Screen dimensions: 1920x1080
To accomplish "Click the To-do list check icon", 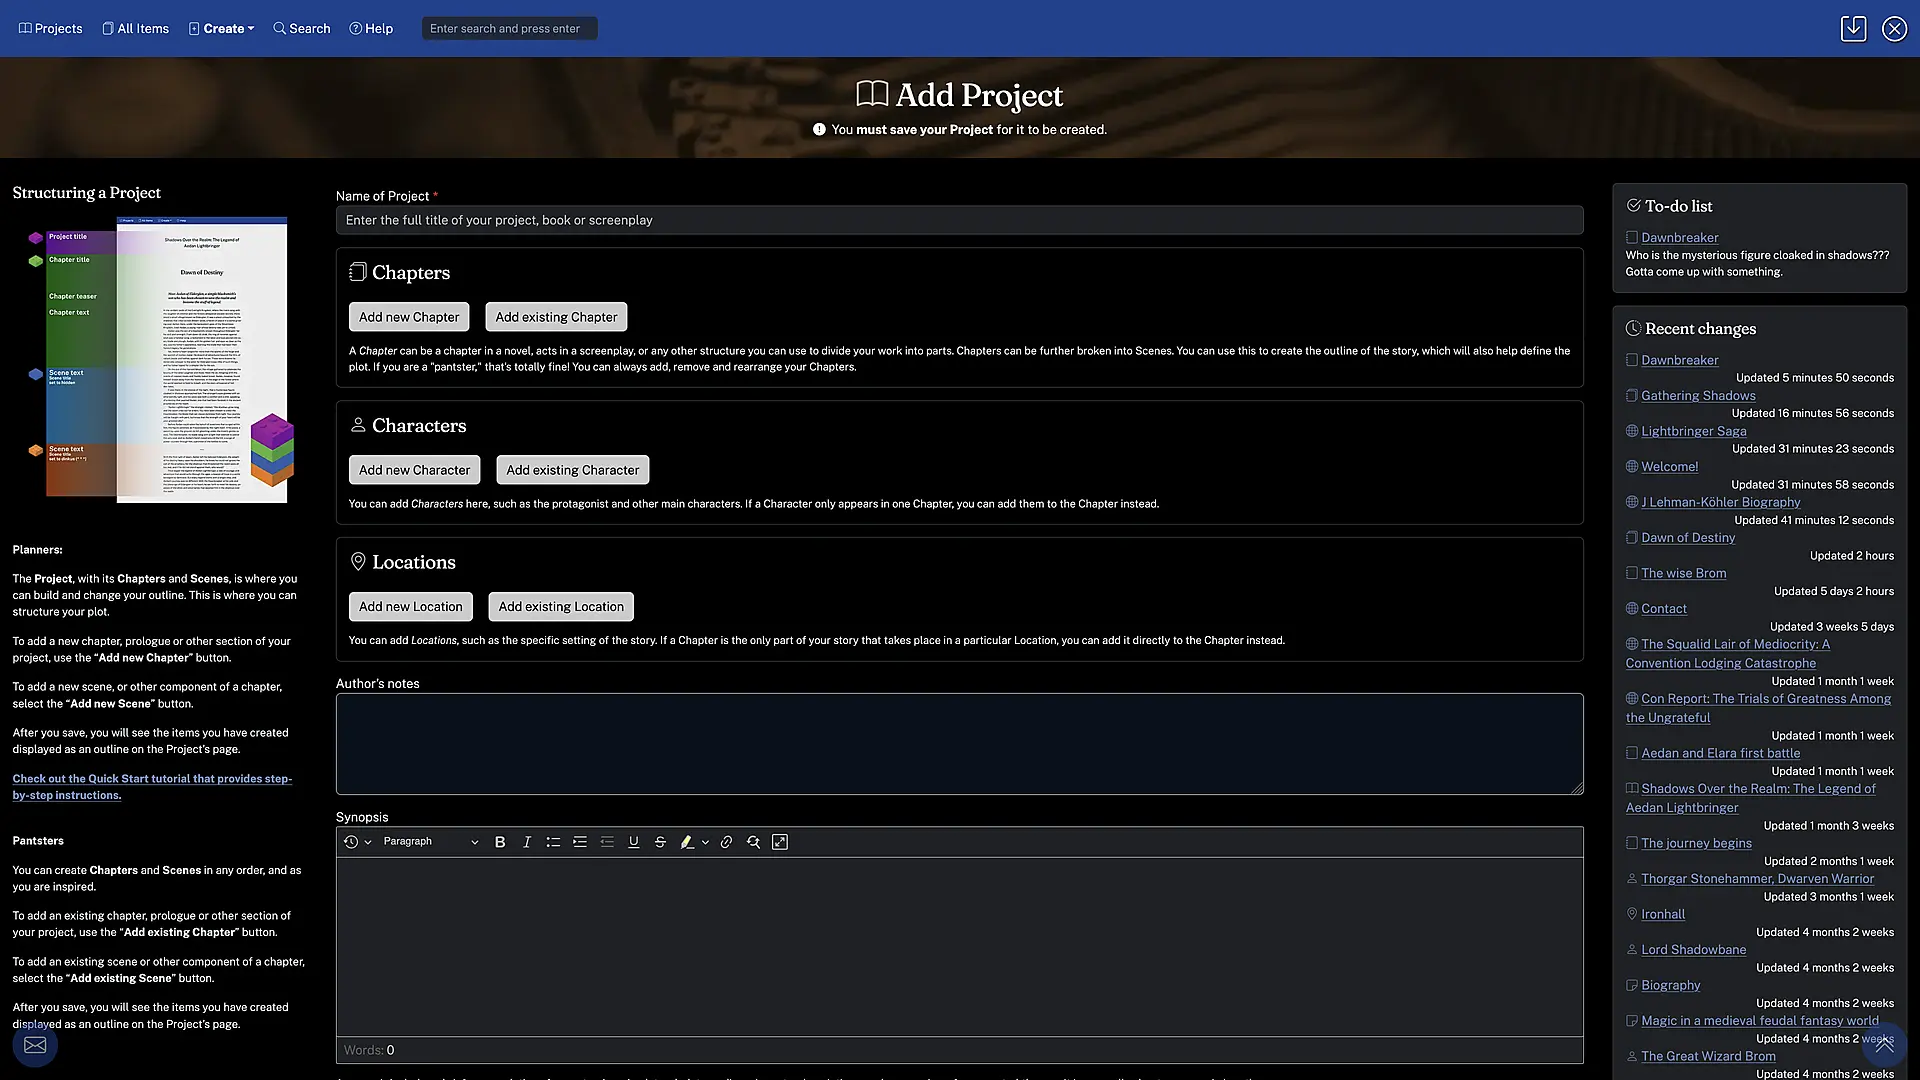I will click(1634, 205).
